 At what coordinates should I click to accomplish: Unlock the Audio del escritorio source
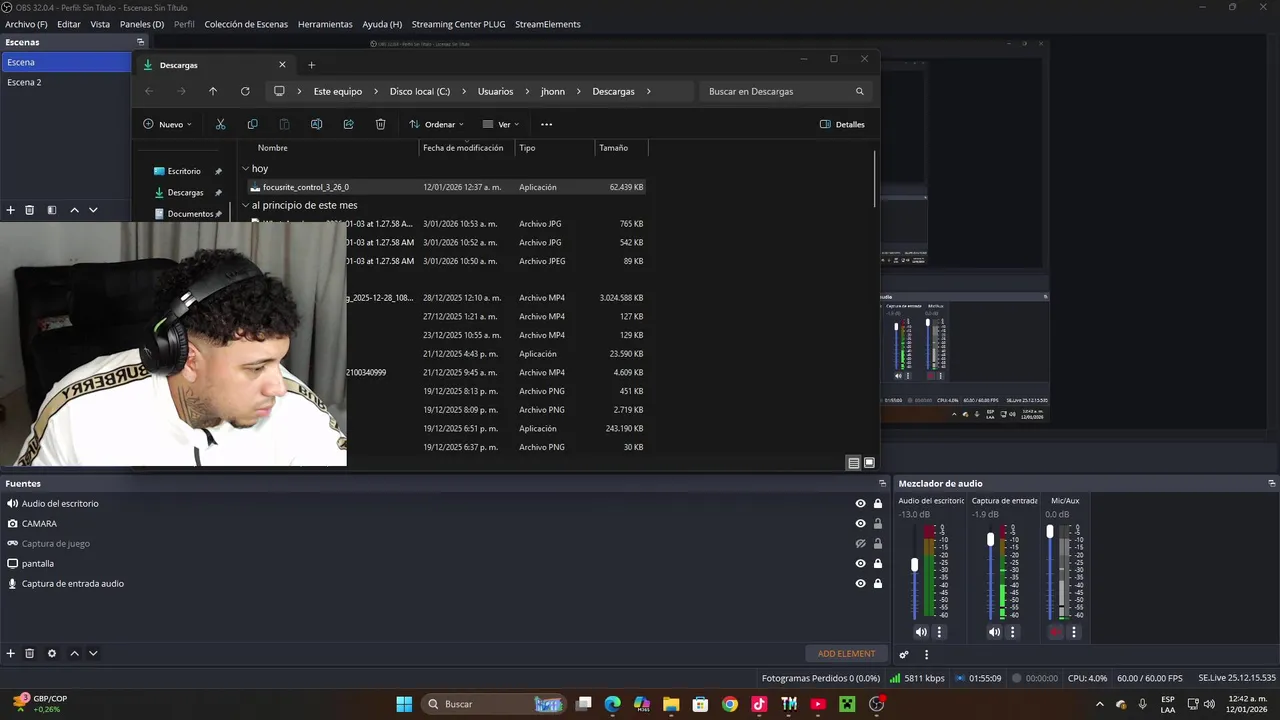(x=878, y=504)
